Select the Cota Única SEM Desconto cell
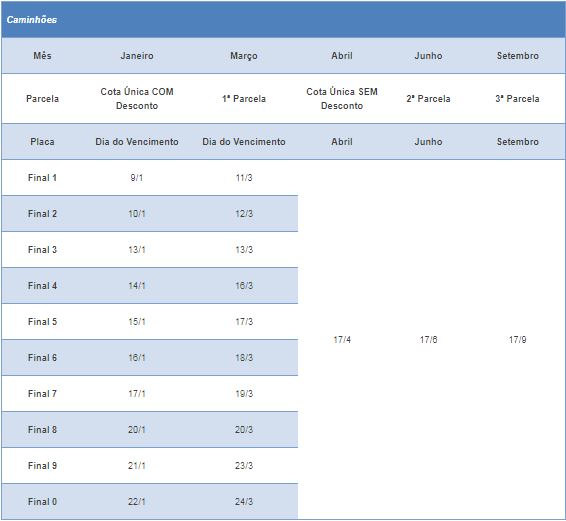 pyautogui.click(x=342, y=99)
